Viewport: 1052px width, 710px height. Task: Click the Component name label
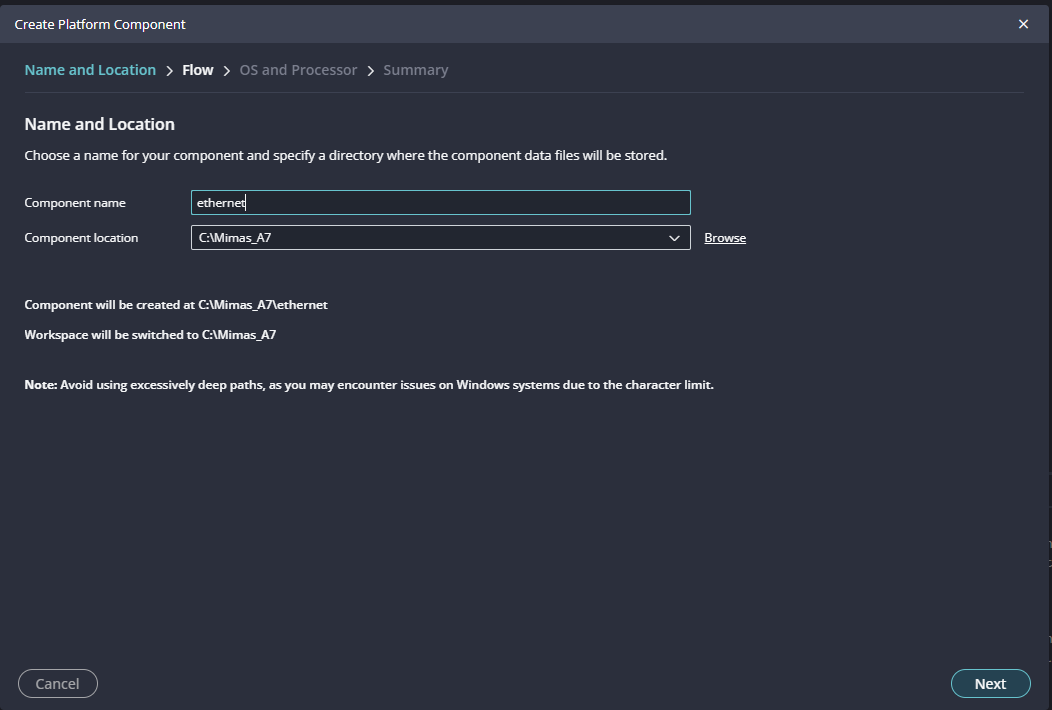75,203
